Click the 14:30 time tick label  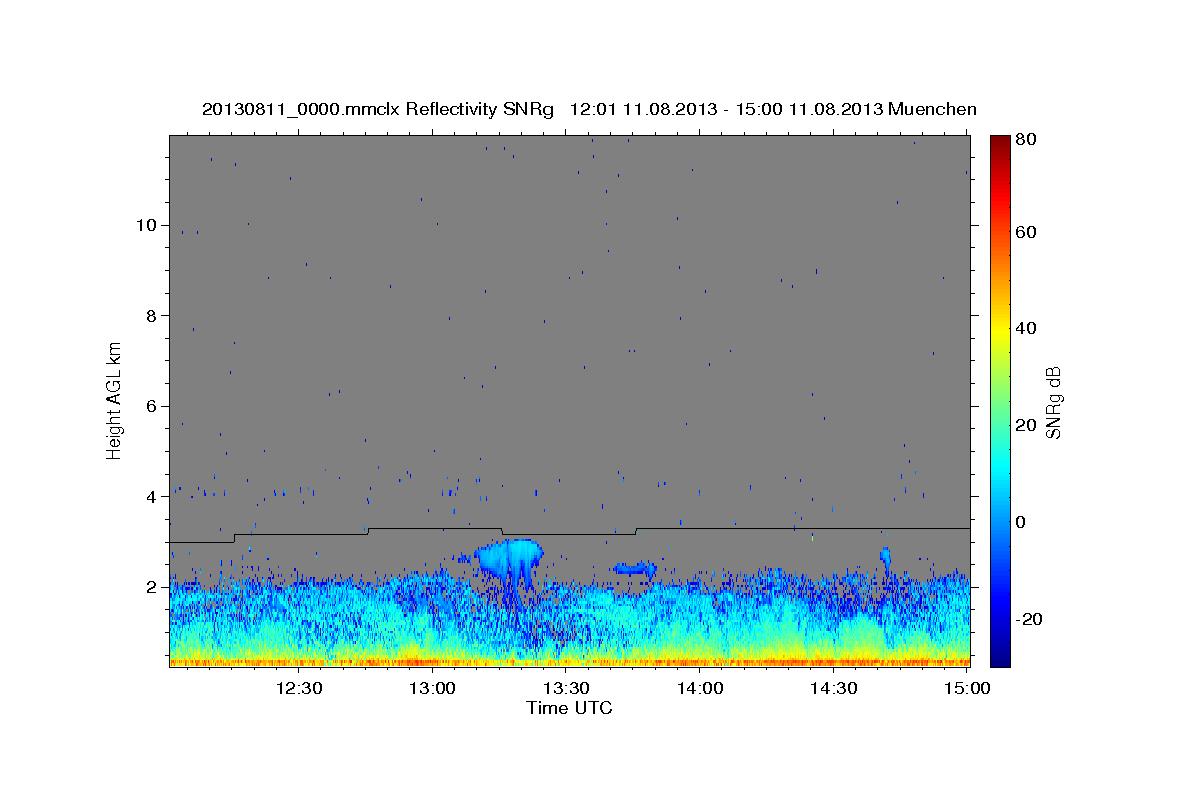pyautogui.click(x=833, y=689)
